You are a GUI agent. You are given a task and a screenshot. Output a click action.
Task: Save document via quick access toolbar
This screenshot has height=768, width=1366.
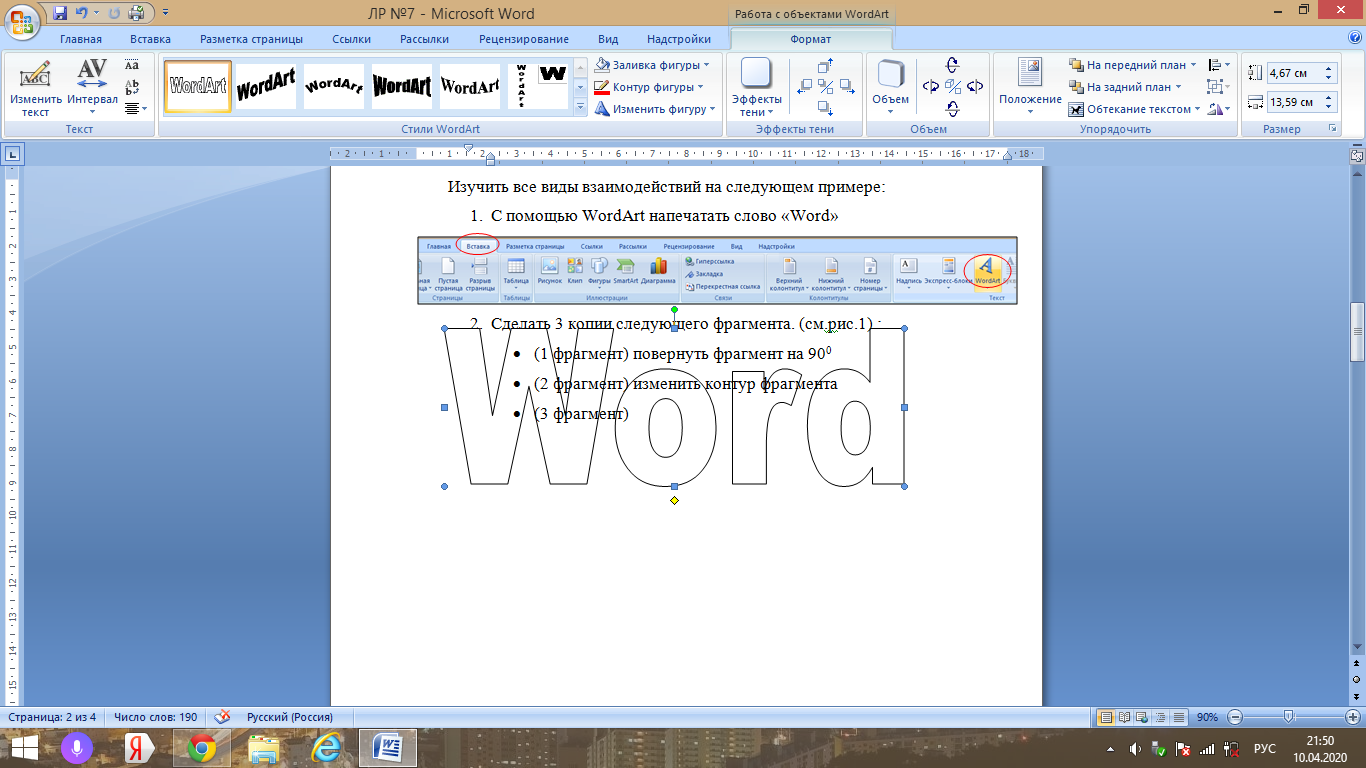tap(60, 13)
